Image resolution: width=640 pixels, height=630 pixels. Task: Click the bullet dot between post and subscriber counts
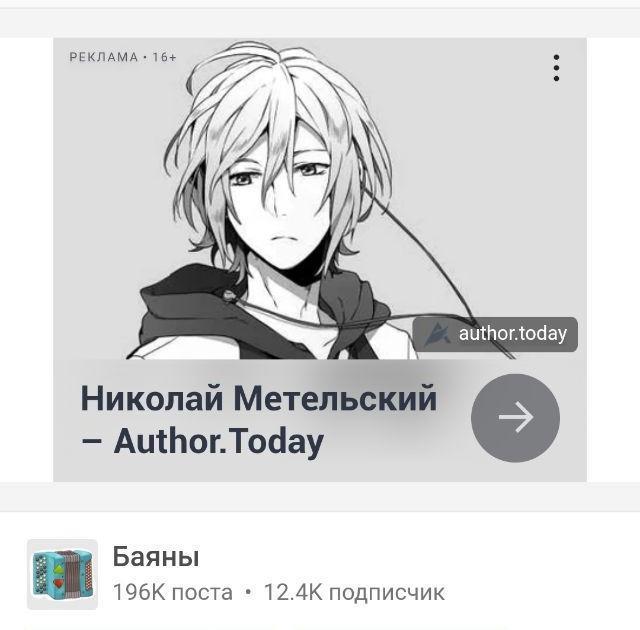[248, 592]
